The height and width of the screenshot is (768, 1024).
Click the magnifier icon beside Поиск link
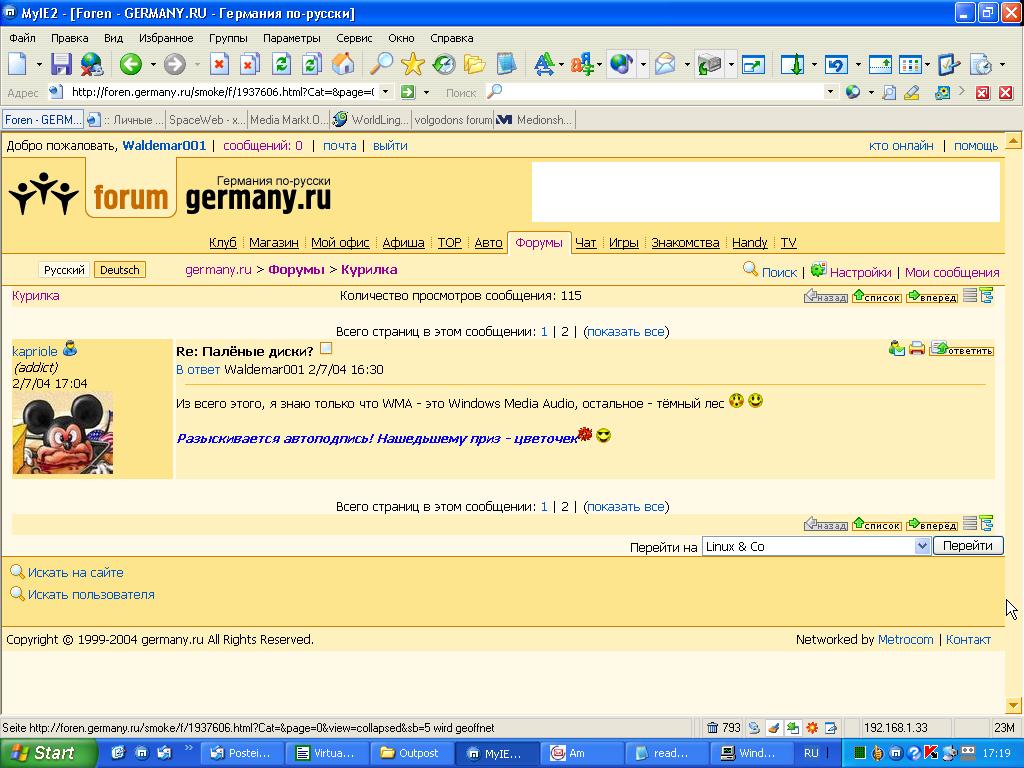[x=750, y=268]
